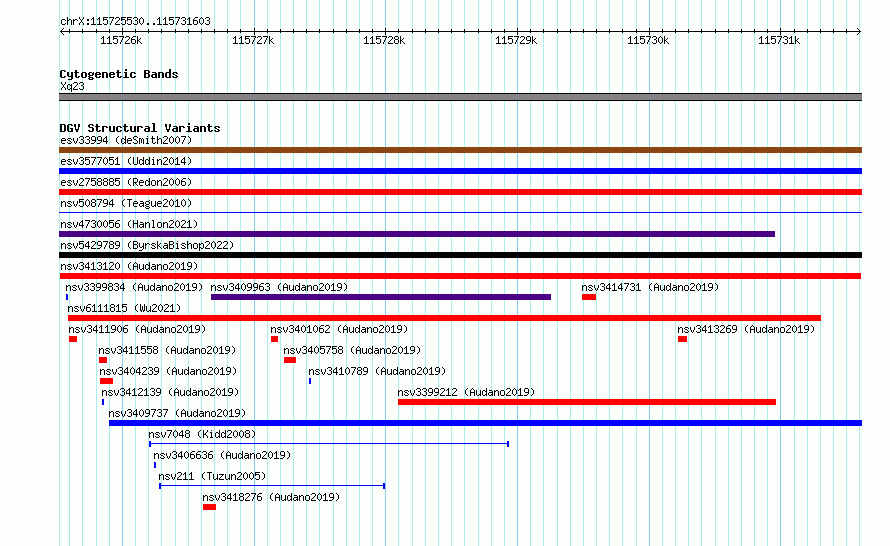
Task: Click the brown esv33994 deSmith2007 variant bar
Action: point(460,150)
